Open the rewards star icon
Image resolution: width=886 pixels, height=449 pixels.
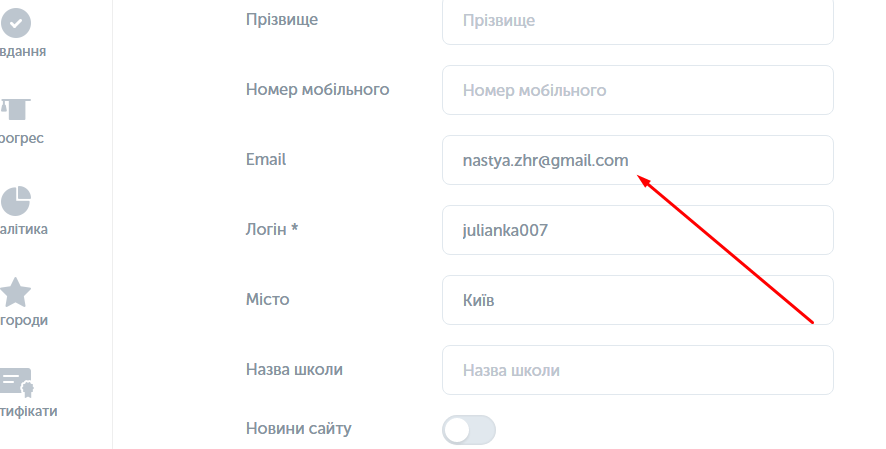(x=15, y=292)
